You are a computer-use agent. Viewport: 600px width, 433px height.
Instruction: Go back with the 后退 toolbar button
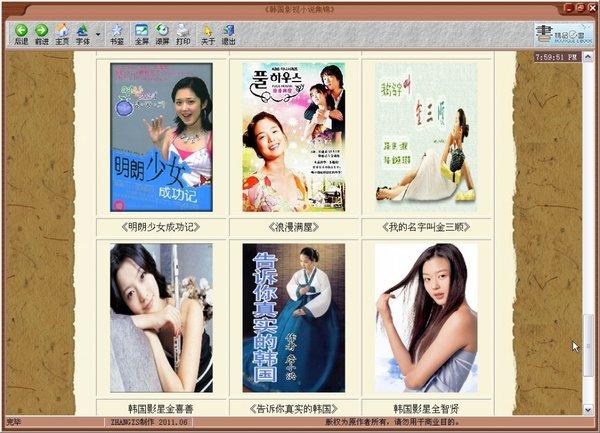coord(21,34)
